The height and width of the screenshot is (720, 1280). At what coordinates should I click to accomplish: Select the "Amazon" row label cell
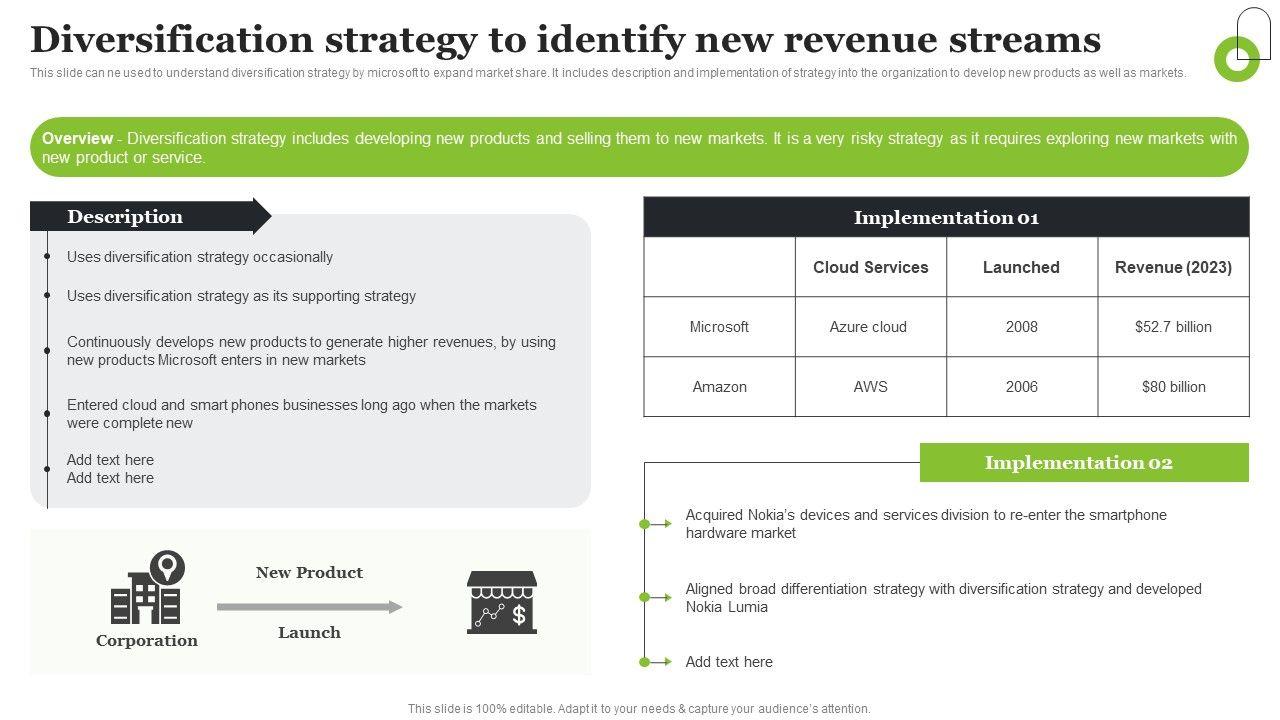pos(719,387)
